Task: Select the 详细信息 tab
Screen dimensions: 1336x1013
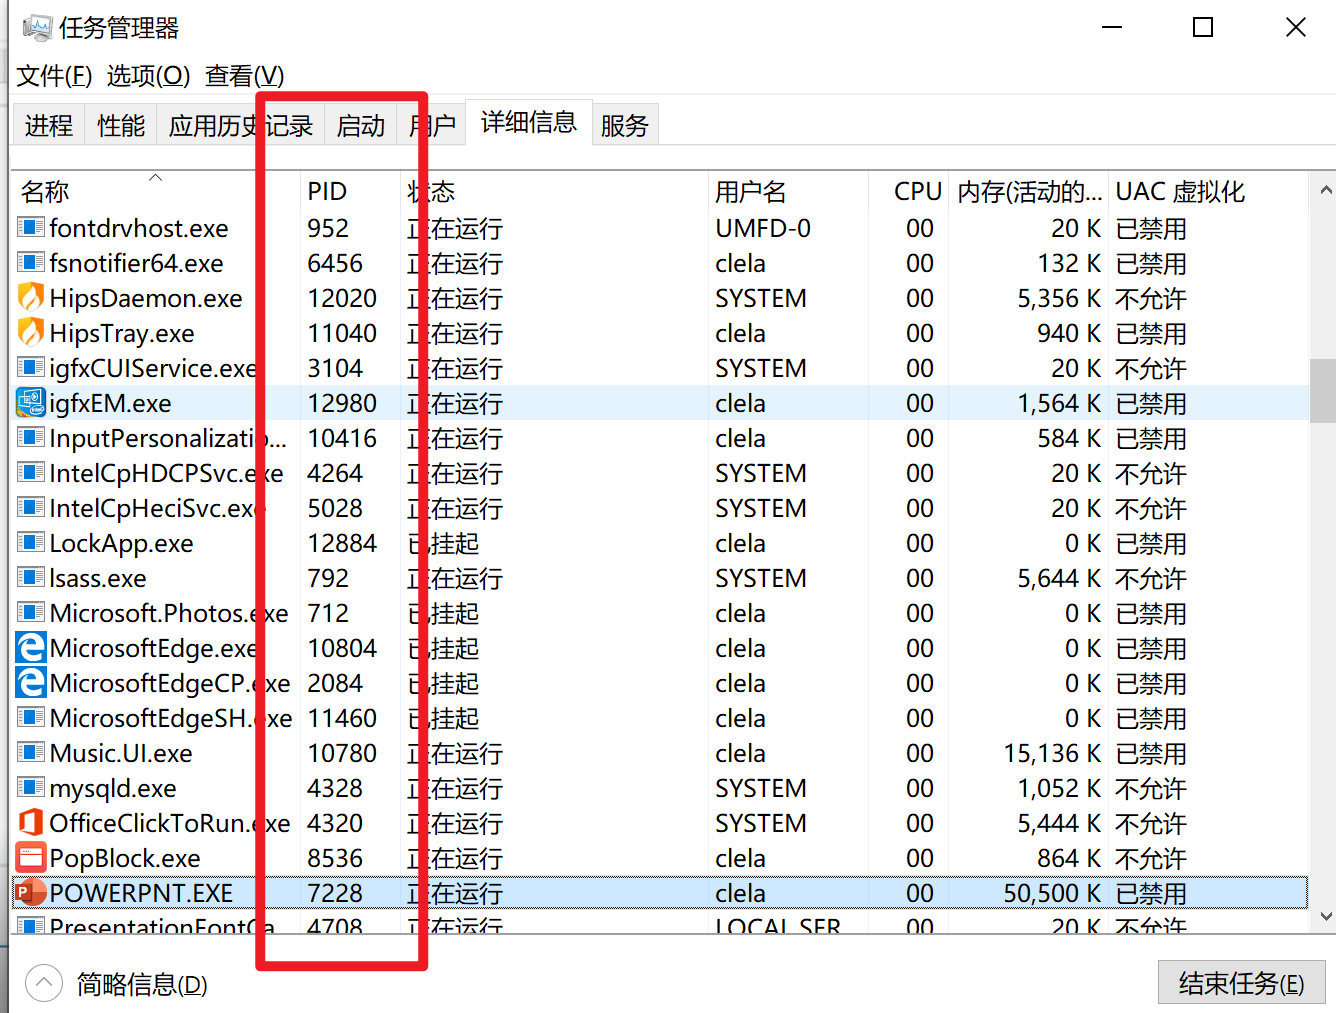Action: click(529, 122)
